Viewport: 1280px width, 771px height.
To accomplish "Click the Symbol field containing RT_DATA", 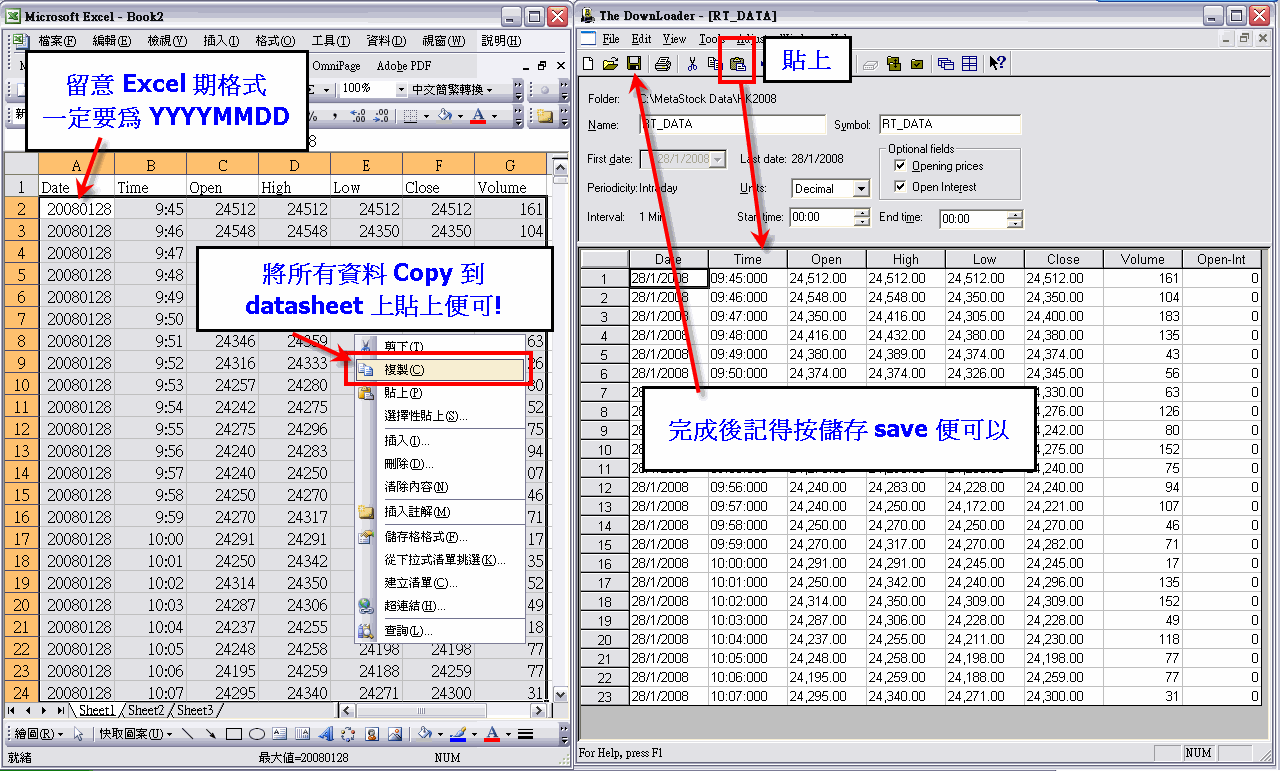I will coord(950,125).
